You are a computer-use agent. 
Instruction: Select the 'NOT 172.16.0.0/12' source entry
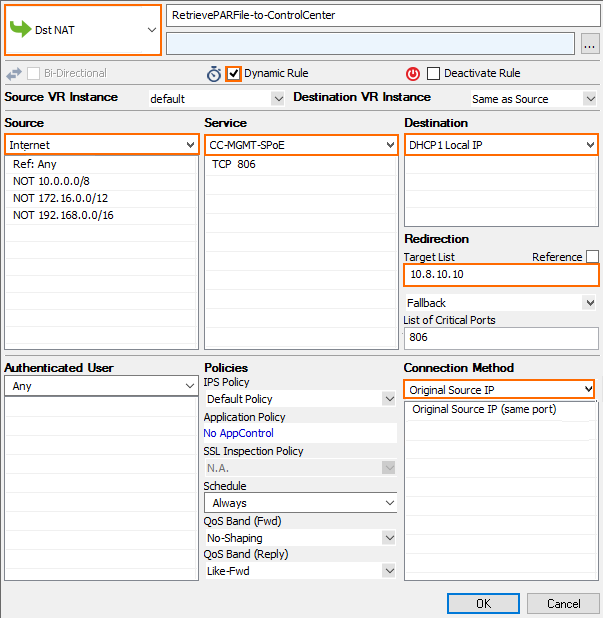[101, 198]
